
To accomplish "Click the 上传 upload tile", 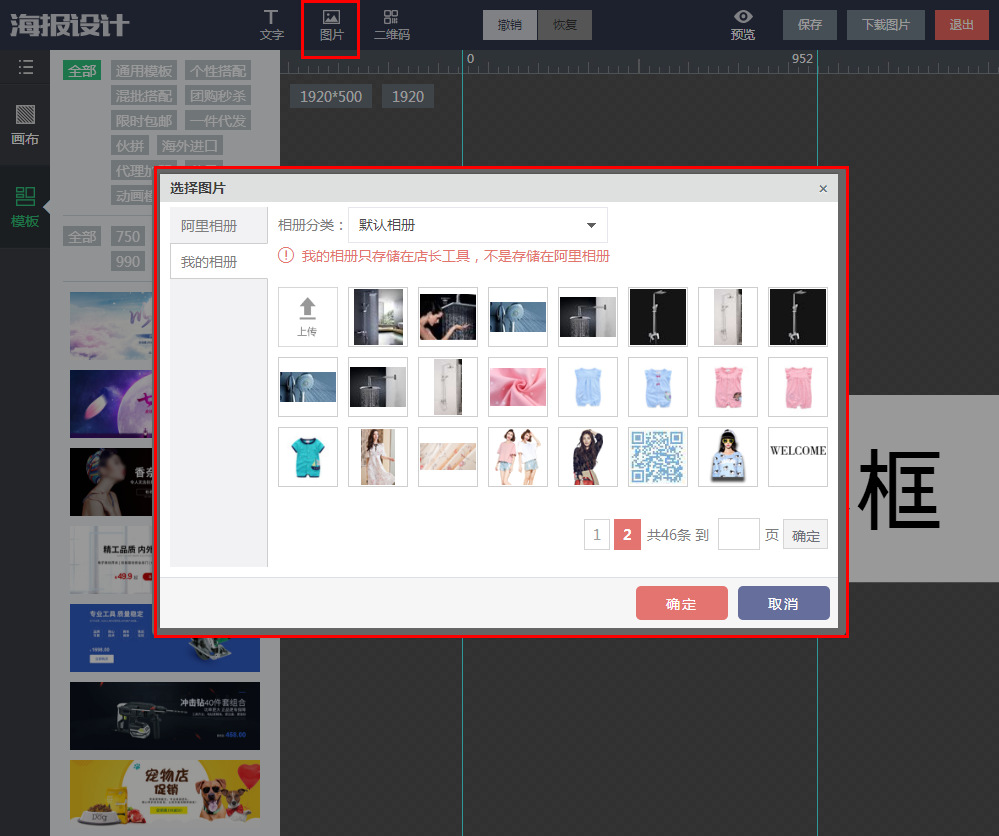I will (308, 317).
